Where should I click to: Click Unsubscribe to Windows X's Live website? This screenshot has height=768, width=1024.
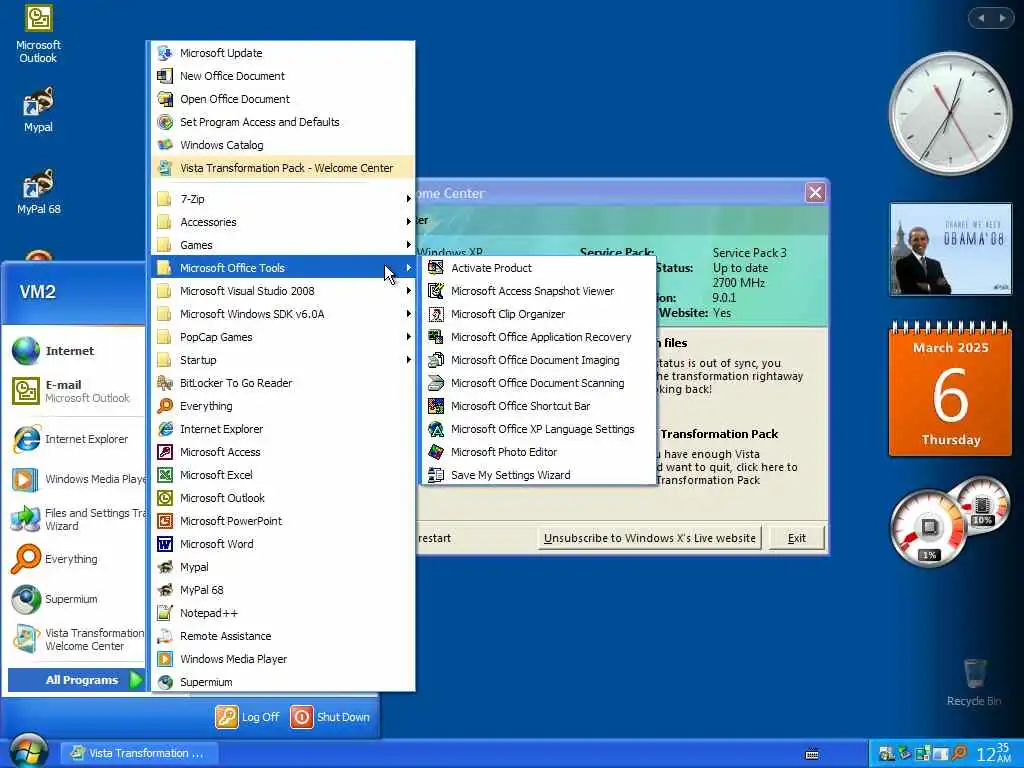pyautogui.click(x=649, y=538)
